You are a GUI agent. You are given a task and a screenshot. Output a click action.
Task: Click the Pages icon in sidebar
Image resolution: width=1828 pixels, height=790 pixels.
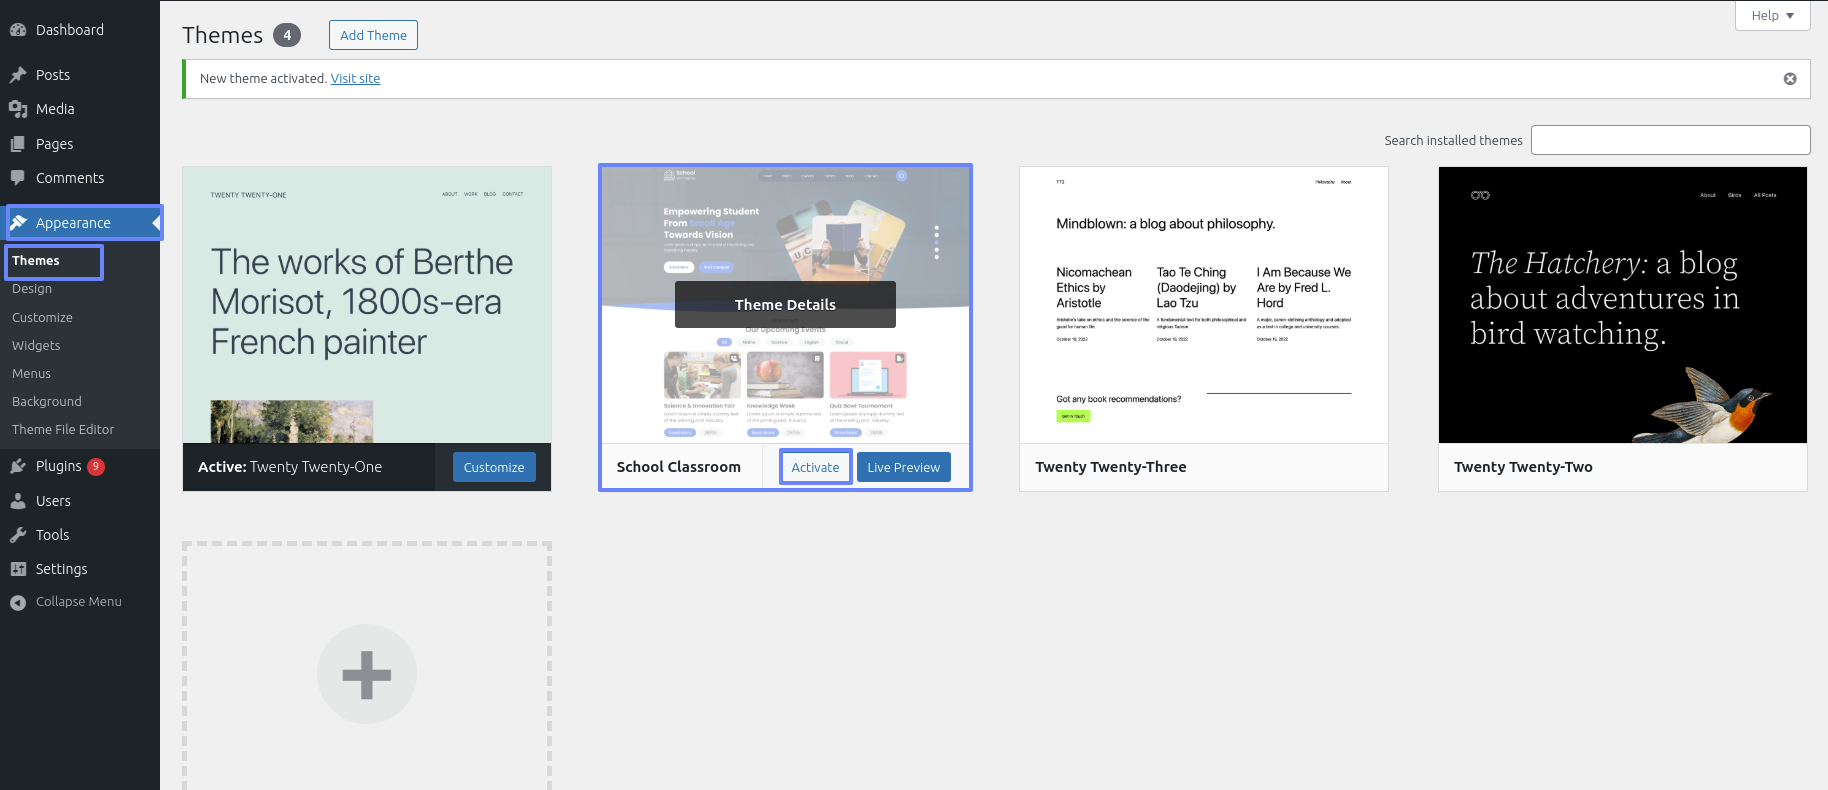coord(18,144)
